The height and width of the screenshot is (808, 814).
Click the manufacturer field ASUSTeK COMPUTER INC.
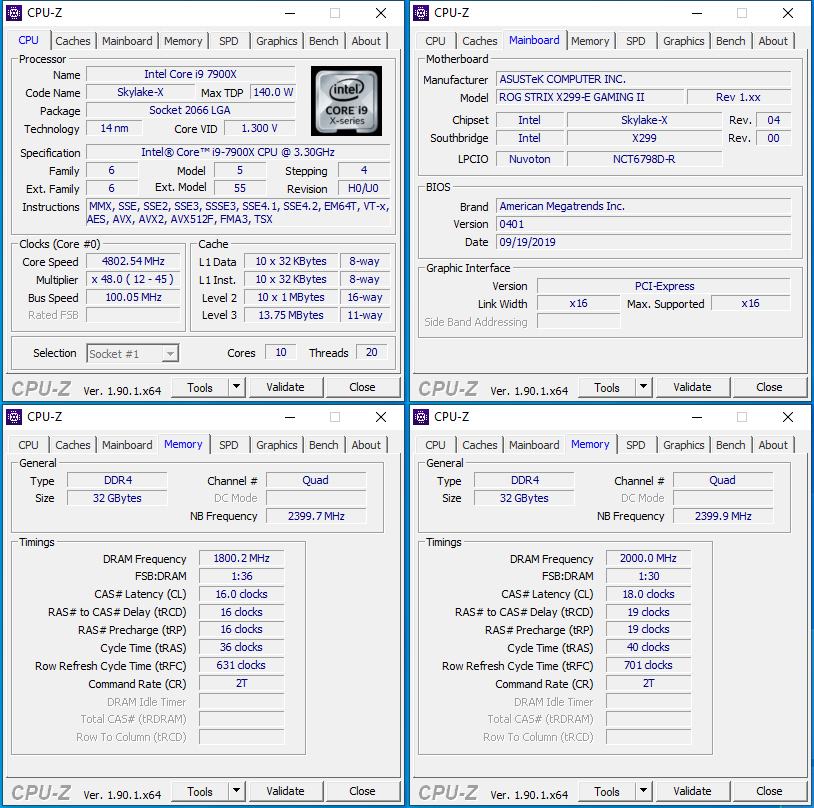point(644,79)
